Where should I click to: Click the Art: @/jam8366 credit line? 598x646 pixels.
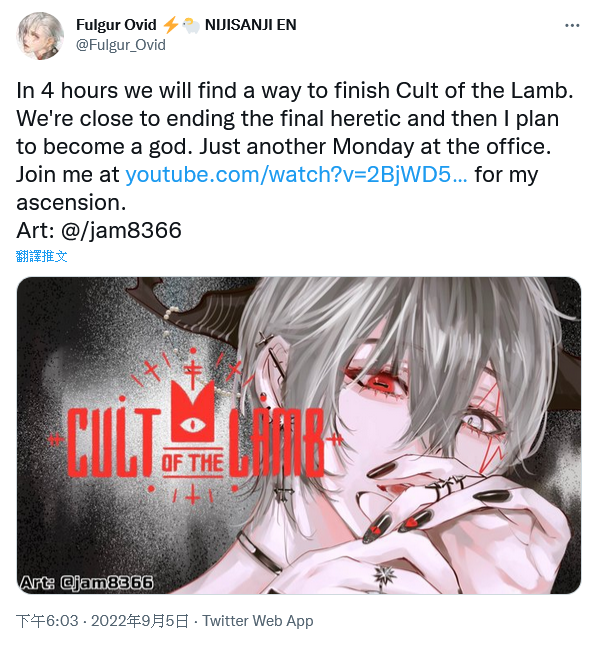pos(99,230)
